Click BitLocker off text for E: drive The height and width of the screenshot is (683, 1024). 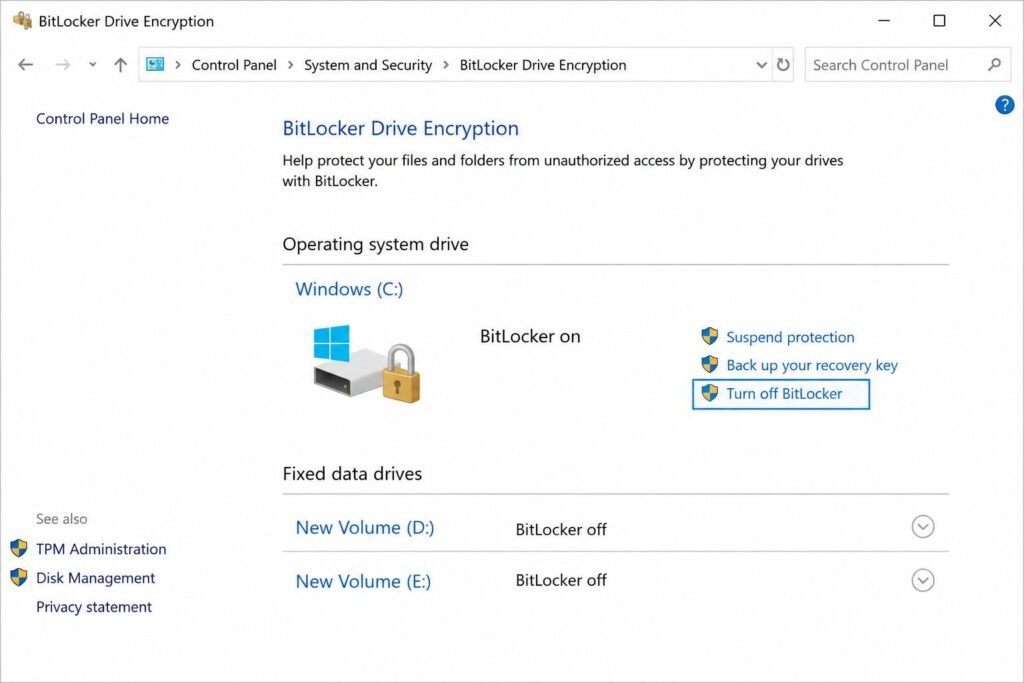[561, 580]
